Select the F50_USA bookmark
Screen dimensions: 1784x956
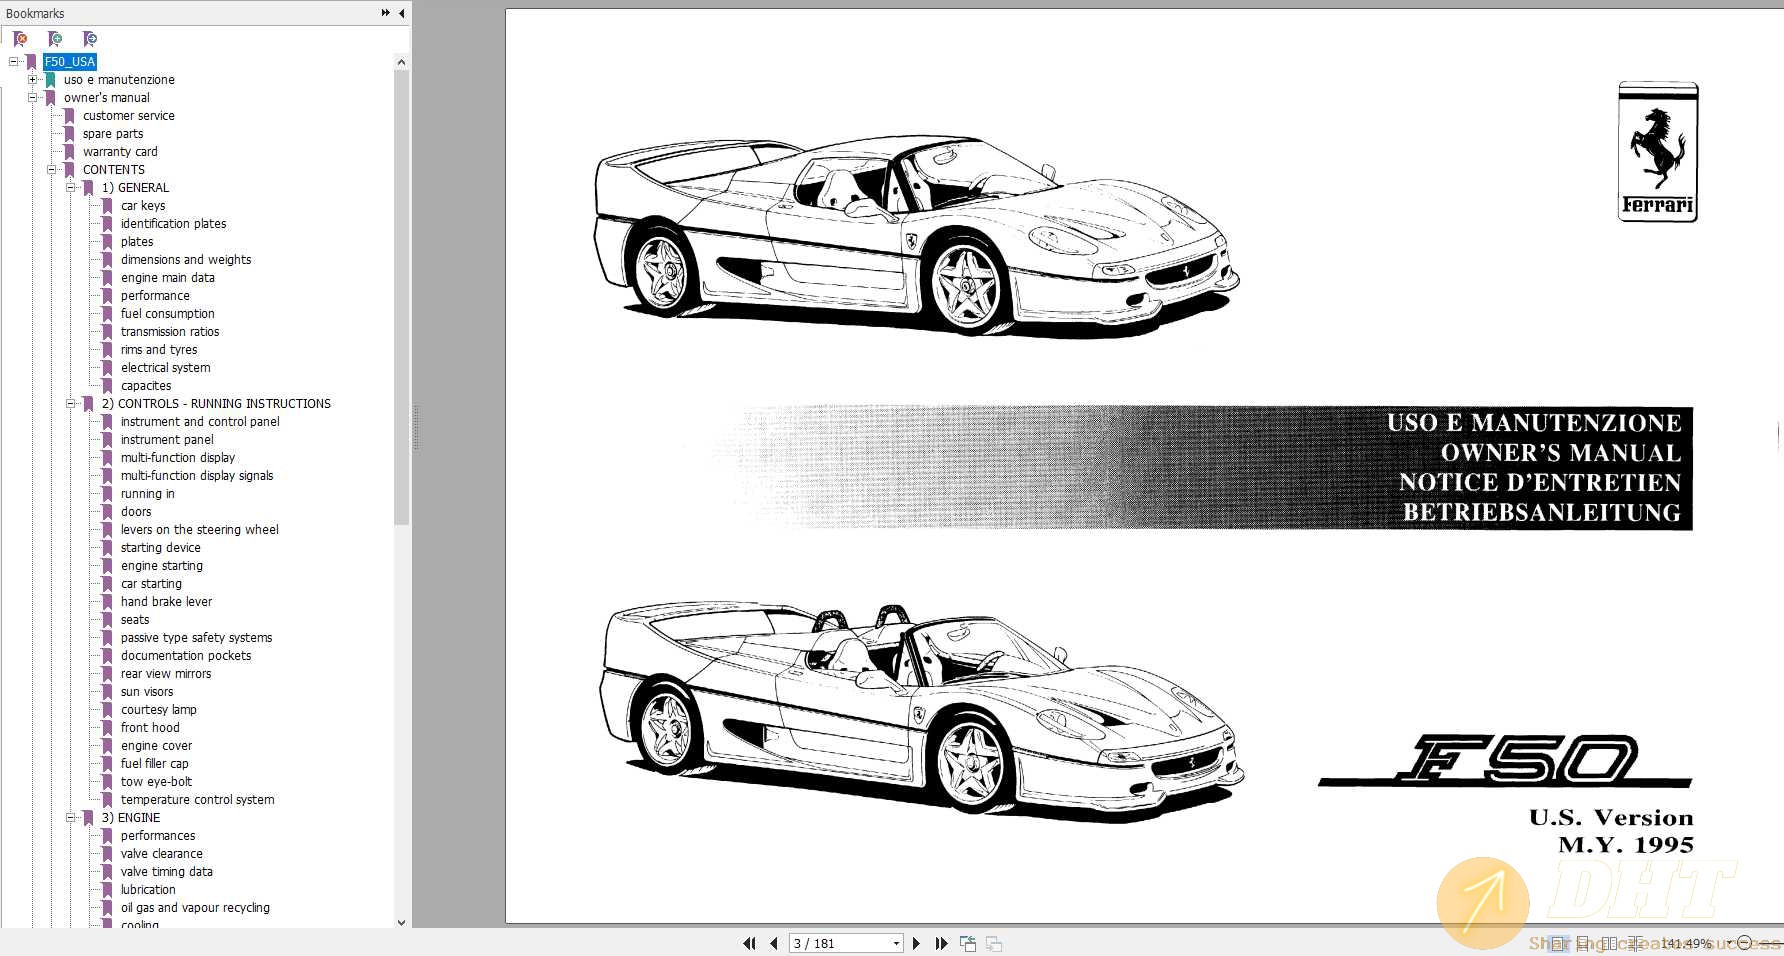click(x=70, y=62)
